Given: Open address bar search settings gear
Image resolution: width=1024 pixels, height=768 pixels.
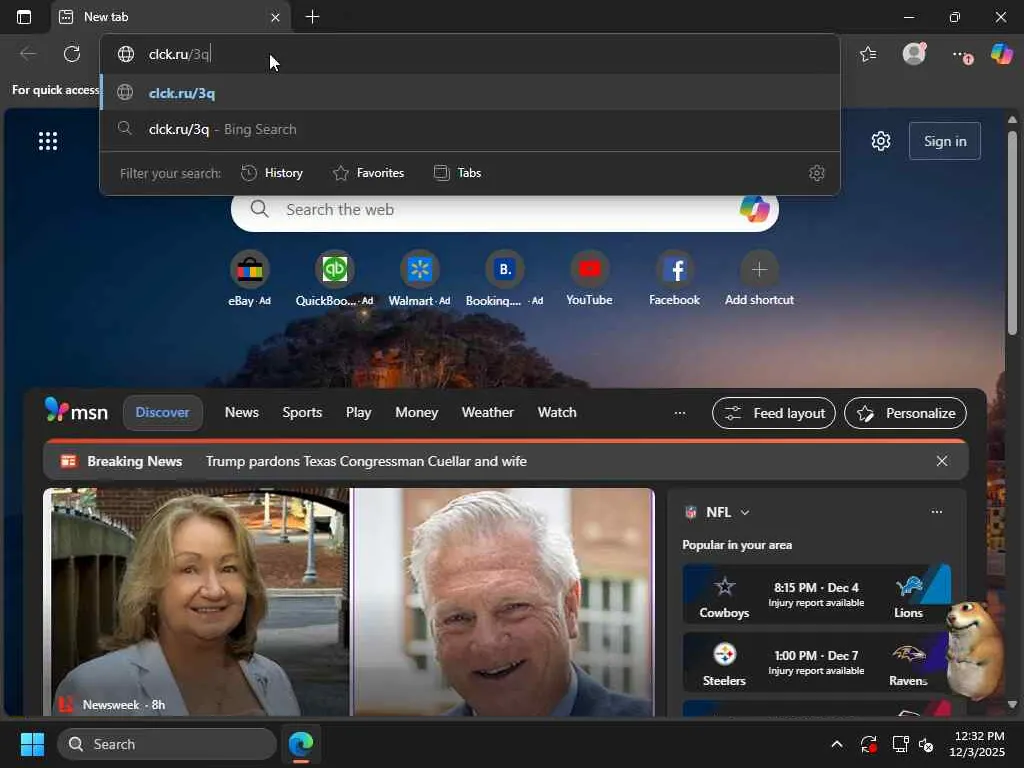Looking at the screenshot, I should point(816,173).
